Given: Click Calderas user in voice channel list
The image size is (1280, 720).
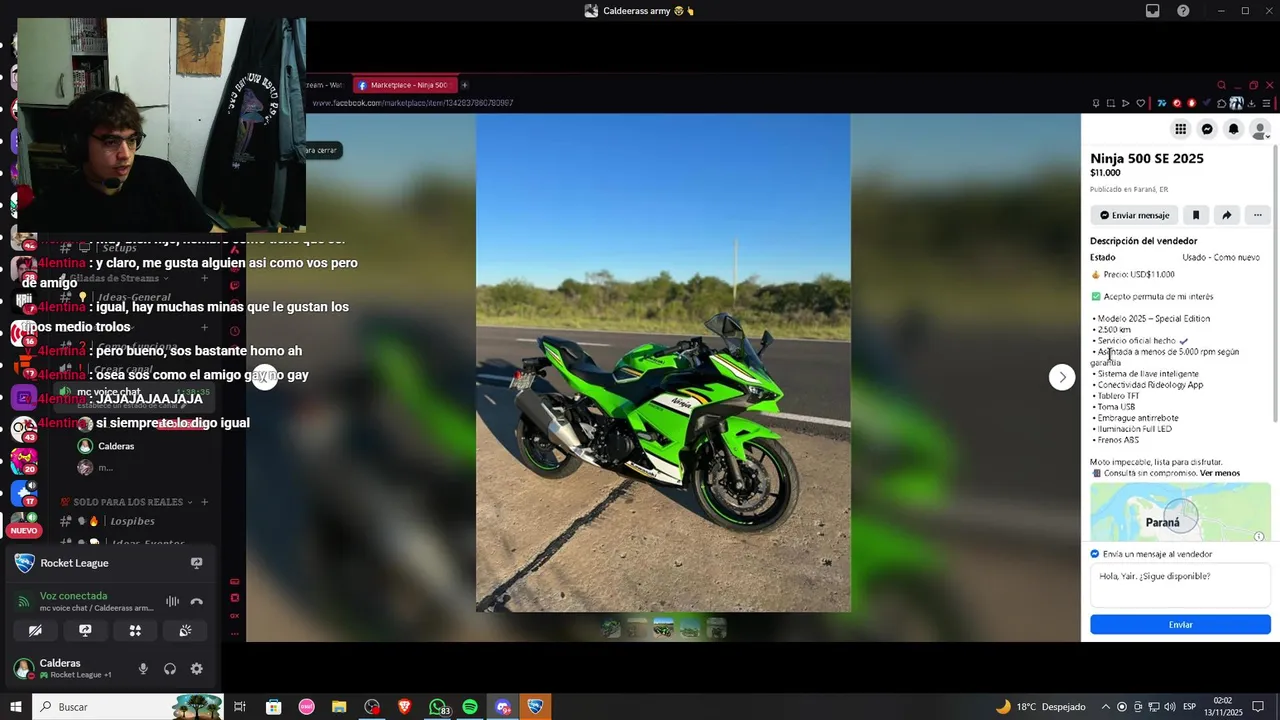Looking at the screenshot, I should 116,446.
